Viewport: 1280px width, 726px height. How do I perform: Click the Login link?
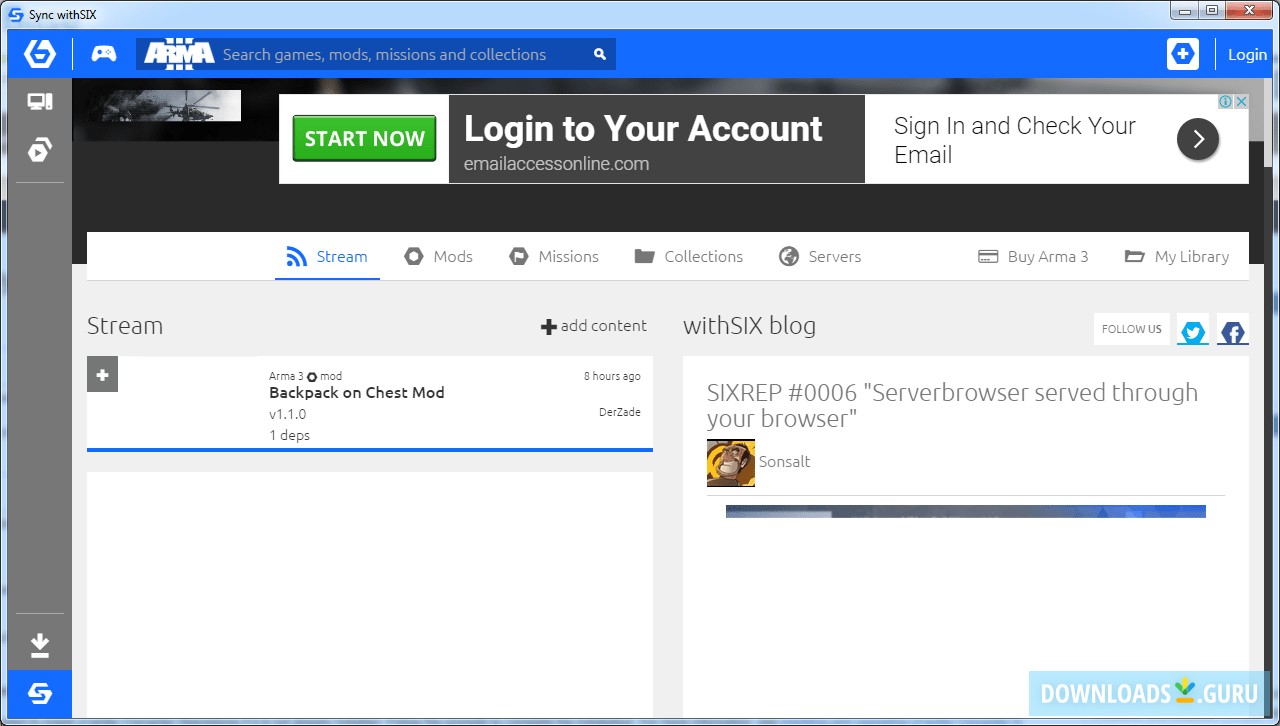[x=1247, y=54]
